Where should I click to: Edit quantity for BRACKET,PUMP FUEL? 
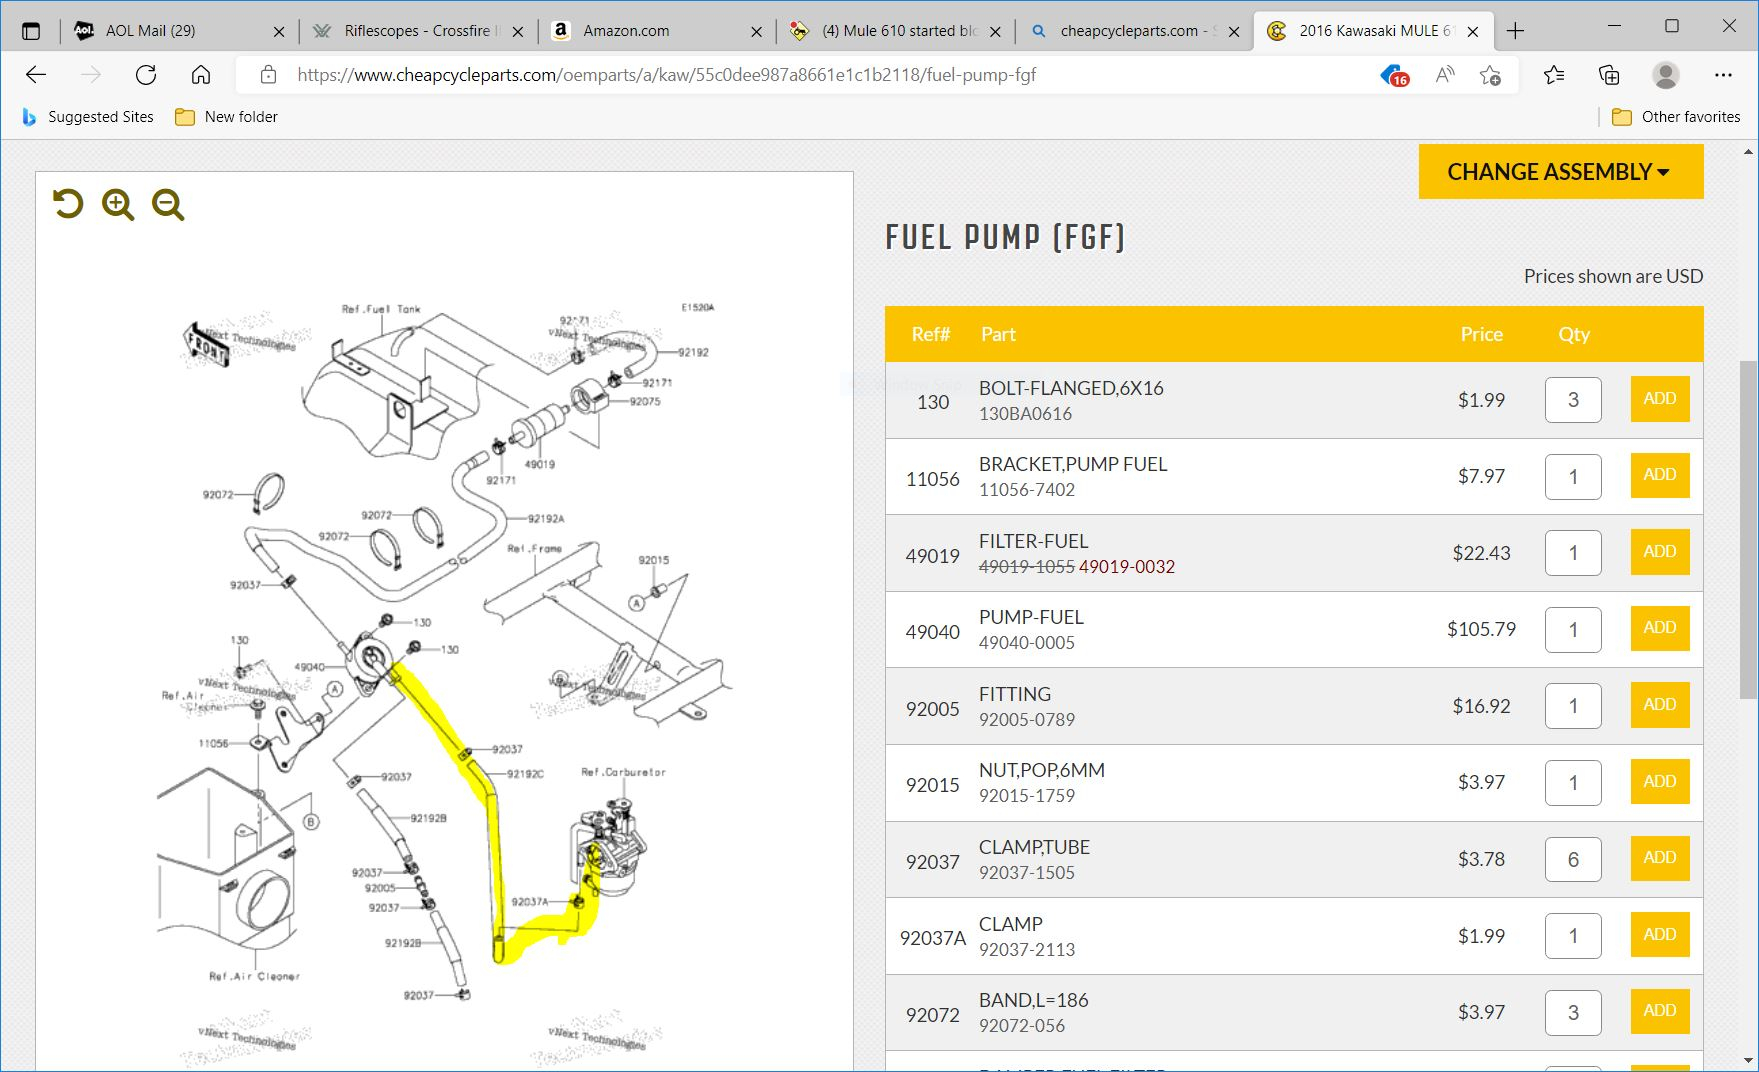click(1573, 477)
